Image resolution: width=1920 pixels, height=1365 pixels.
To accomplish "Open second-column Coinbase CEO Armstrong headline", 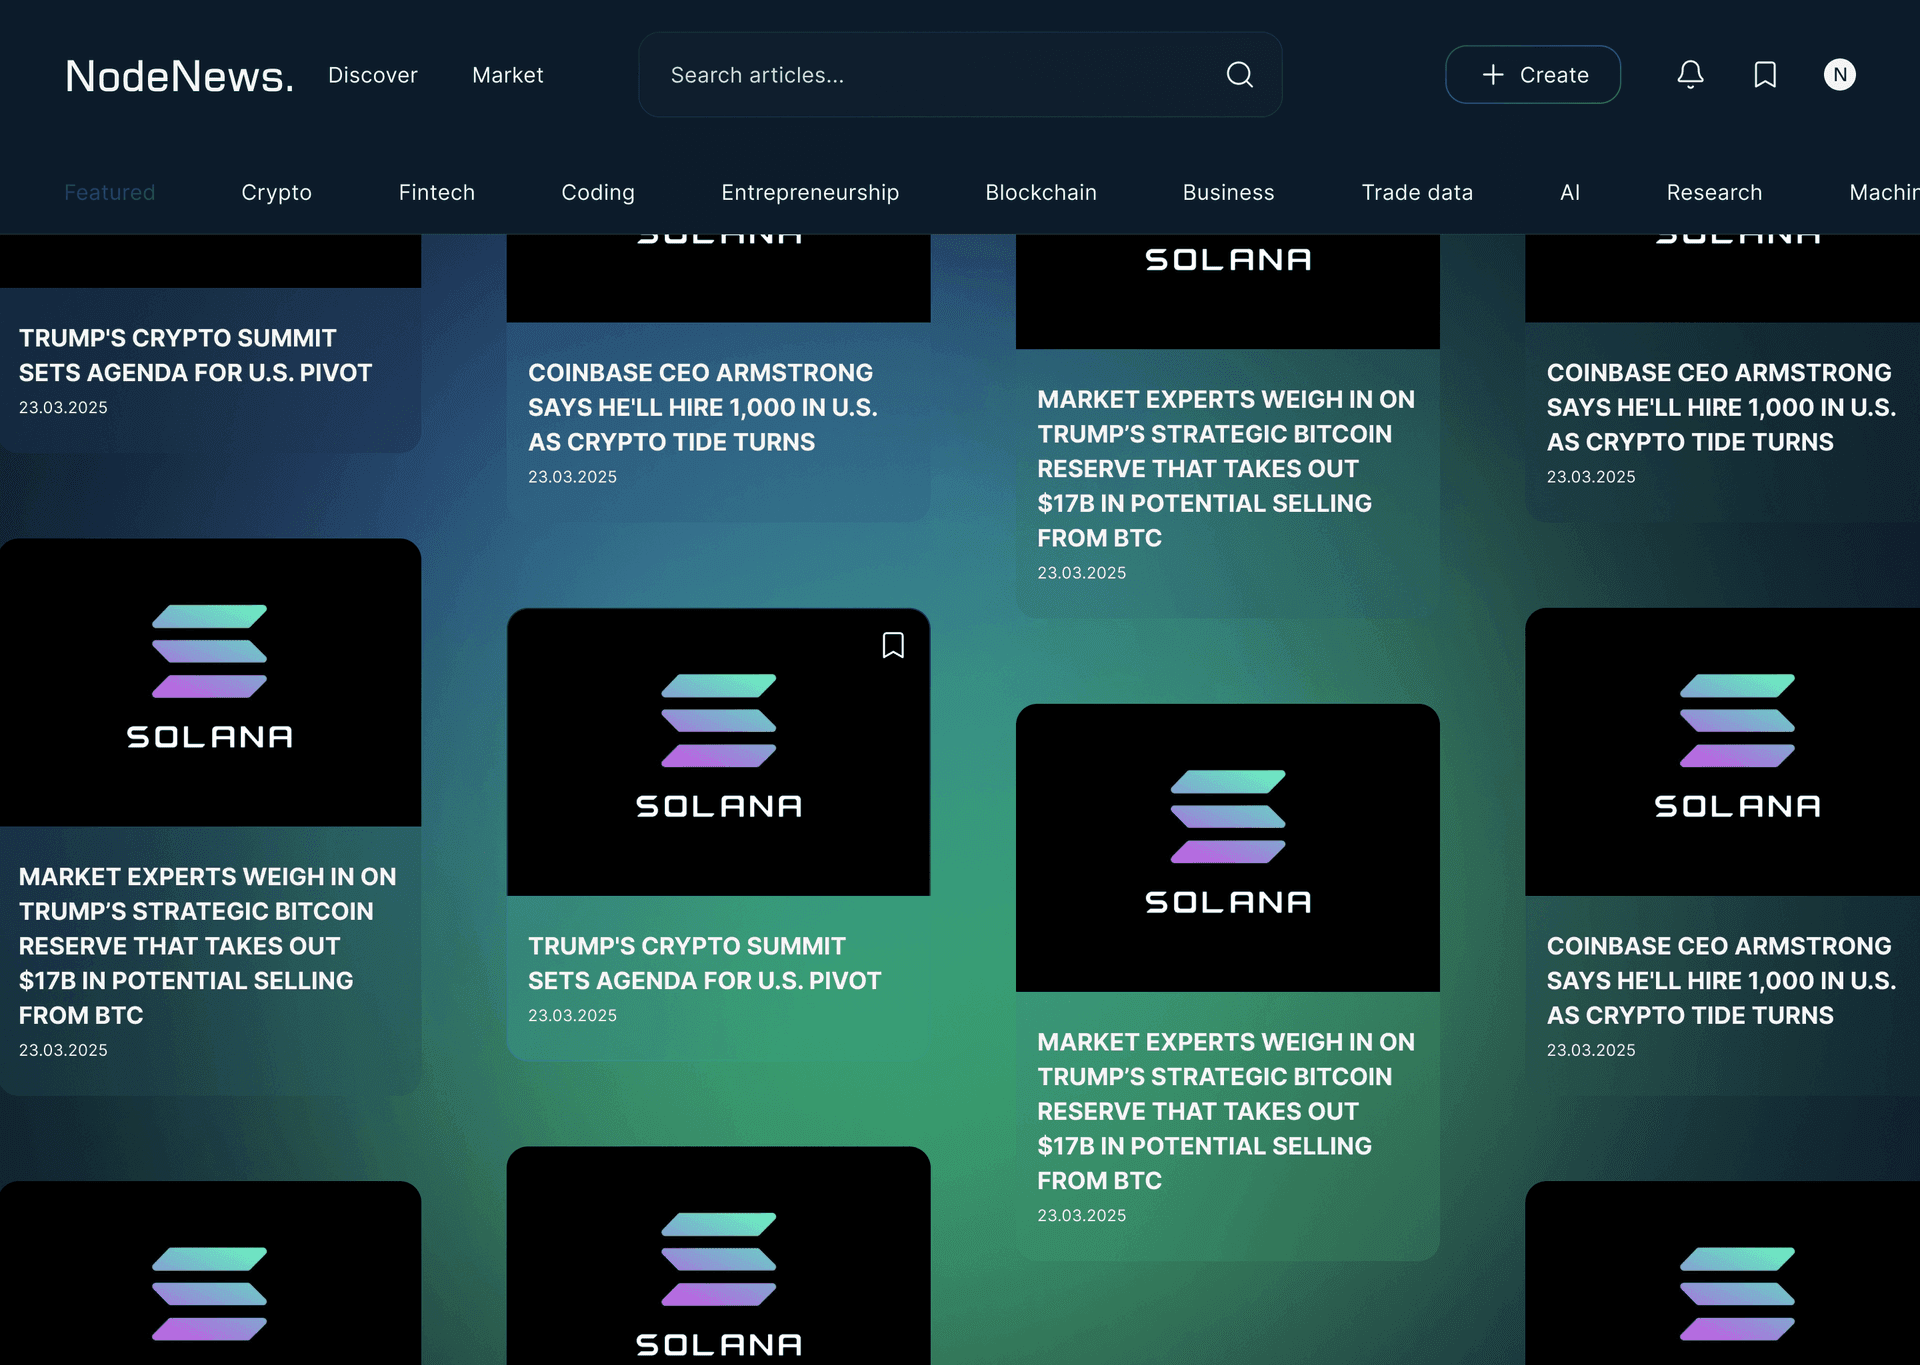I will [703, 407].
